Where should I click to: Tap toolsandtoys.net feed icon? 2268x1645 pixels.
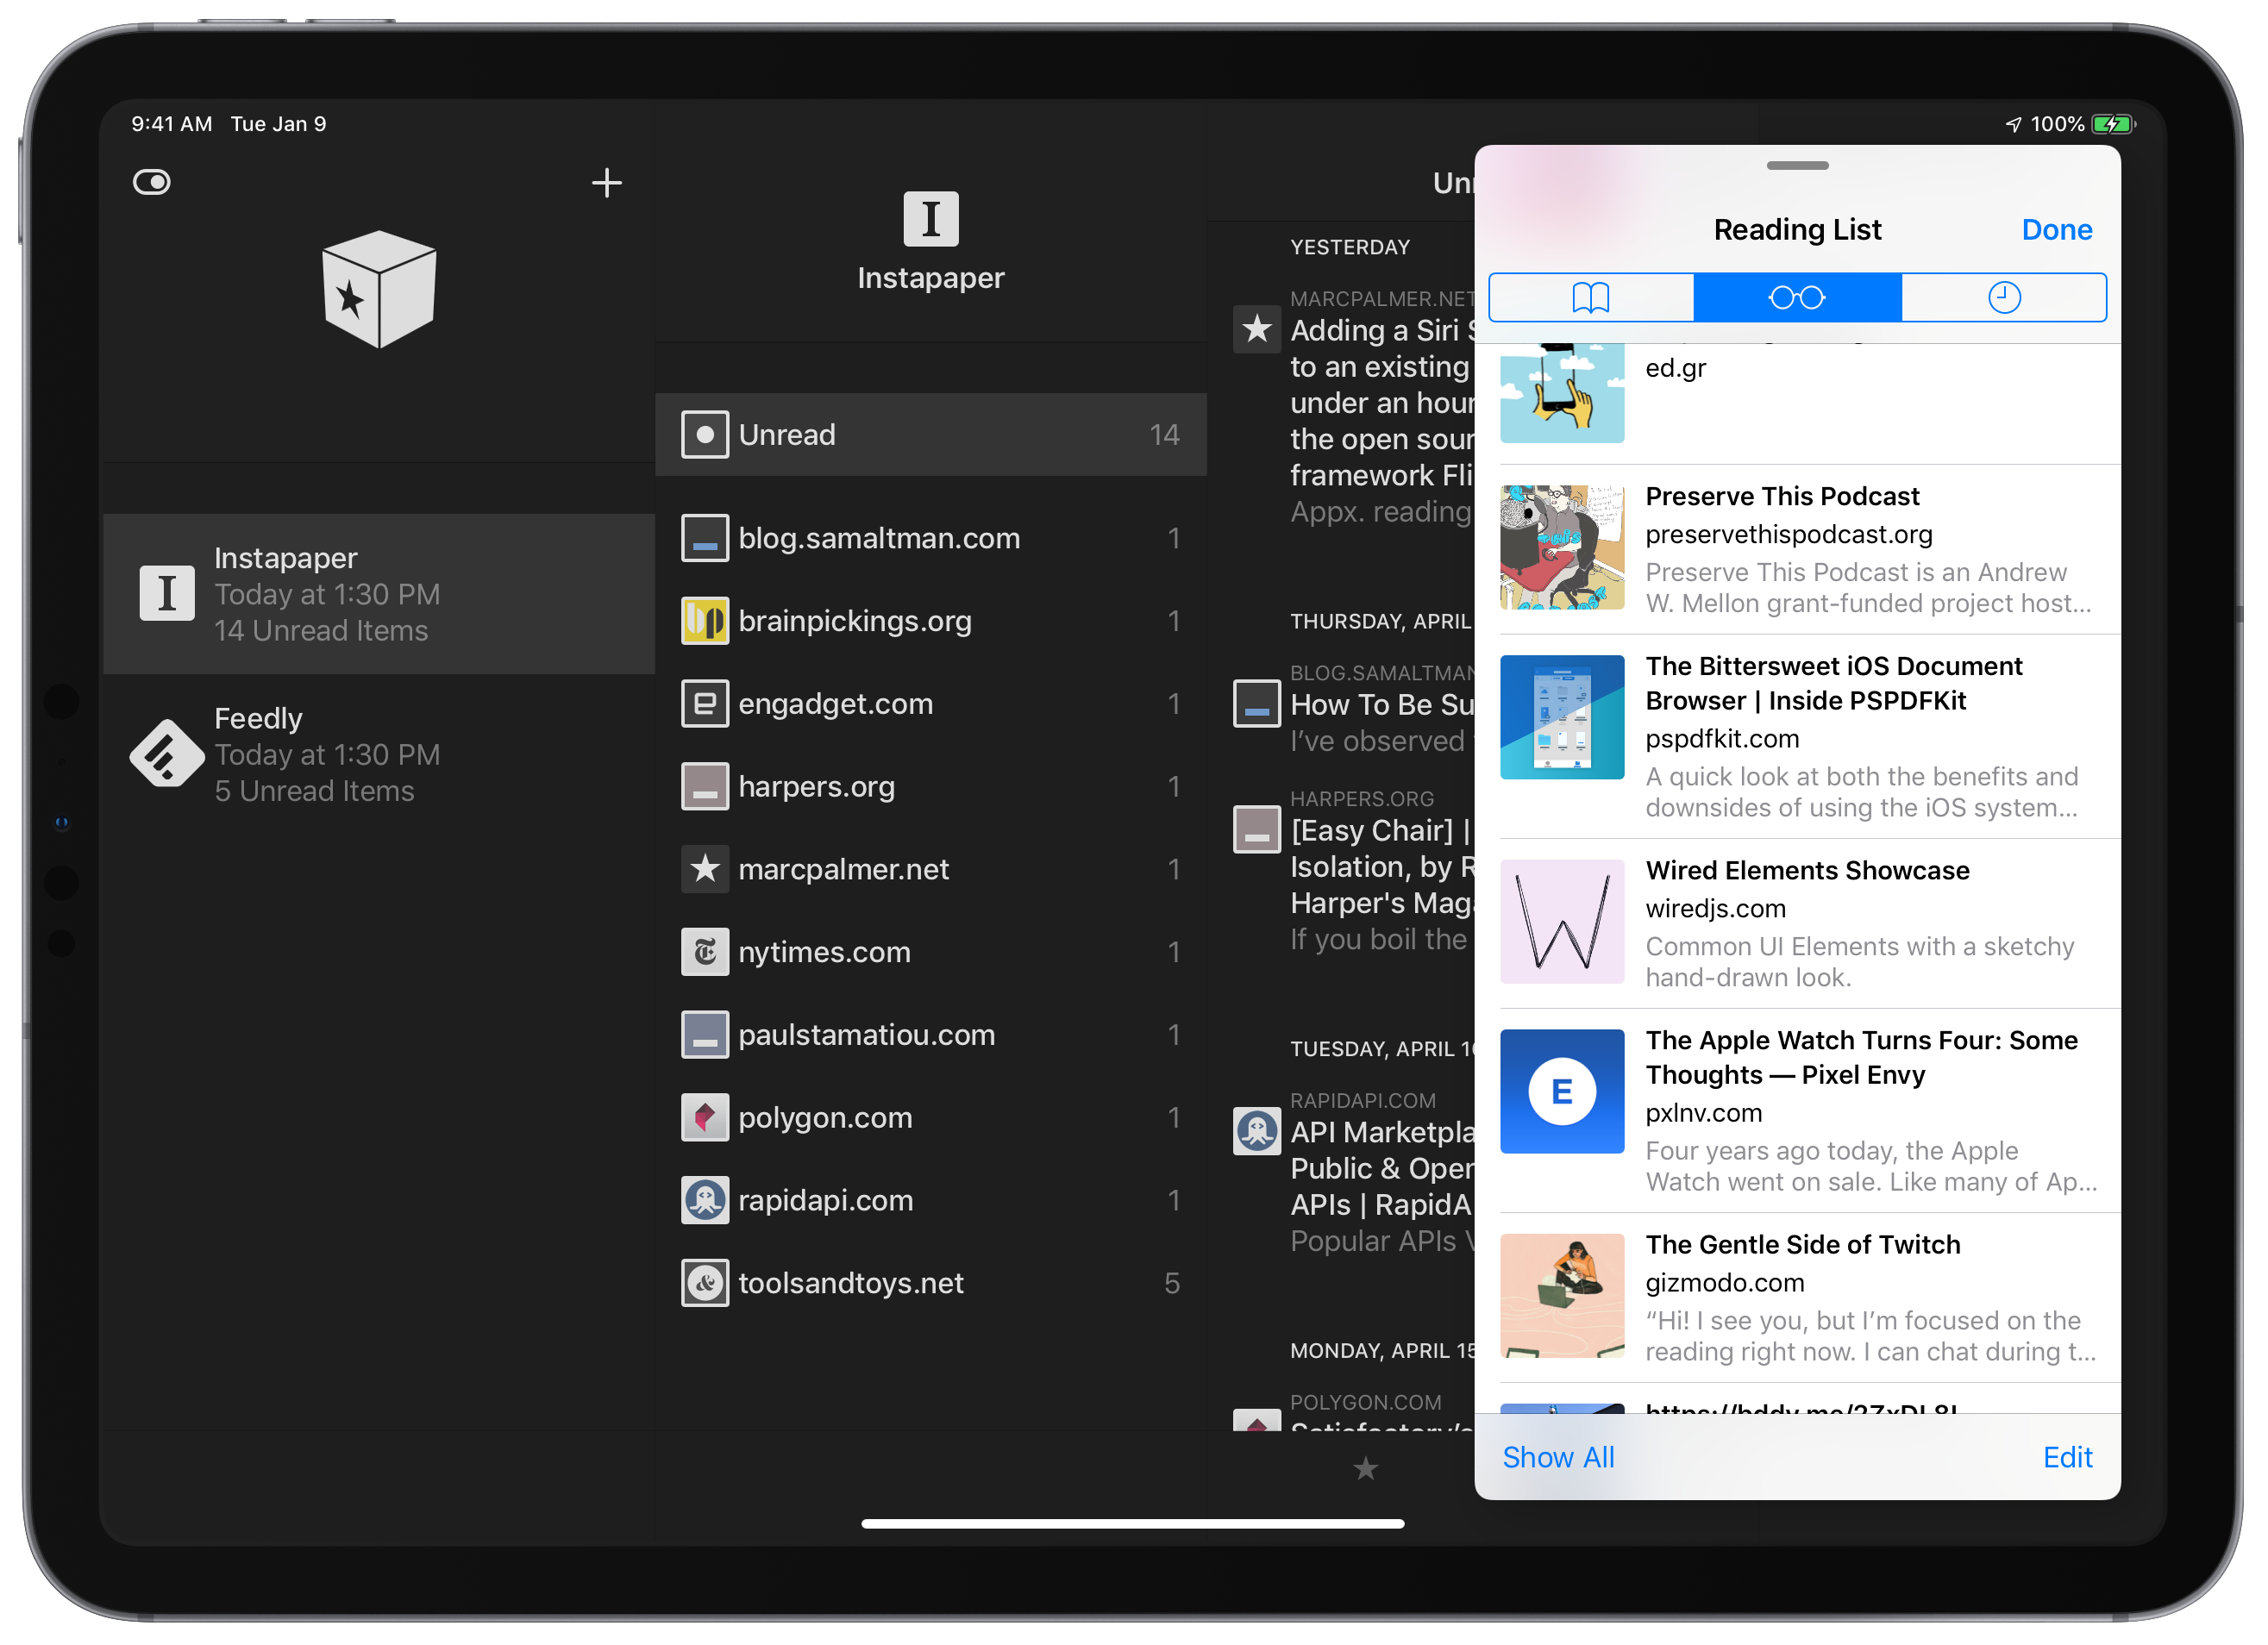[x=705, y=1284]
